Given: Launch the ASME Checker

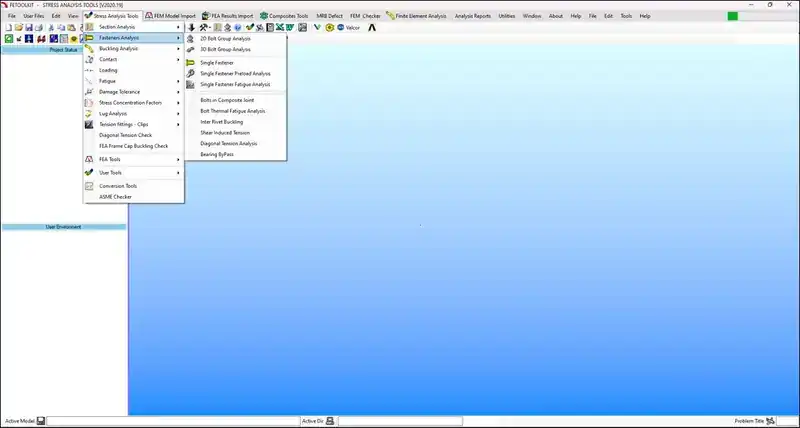Looking at the screenshot, I should 134,196.
